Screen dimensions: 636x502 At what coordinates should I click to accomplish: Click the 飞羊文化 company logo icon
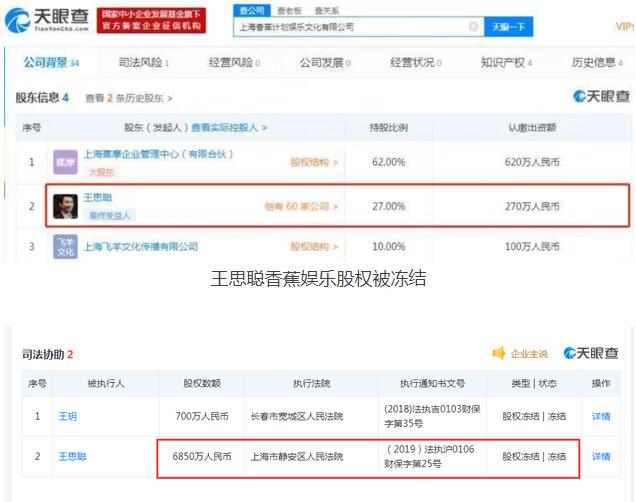[65, 247]
